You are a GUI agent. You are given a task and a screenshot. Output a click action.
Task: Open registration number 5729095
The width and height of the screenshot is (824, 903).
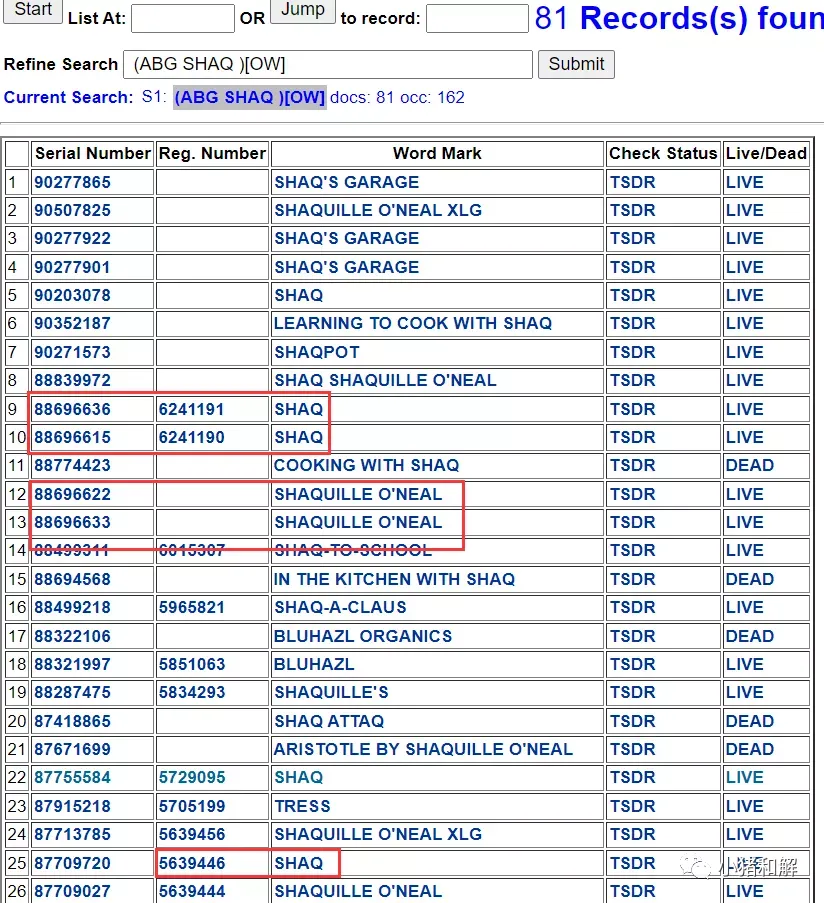tap(192, 777)
